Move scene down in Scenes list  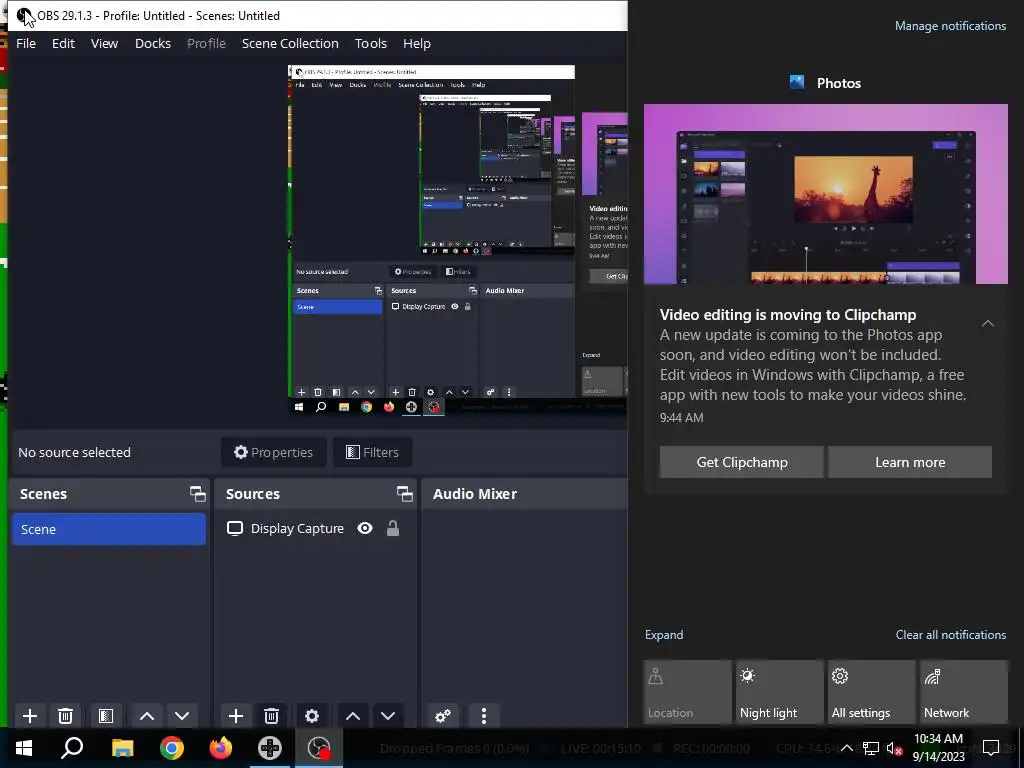click(x=182, y=716)
